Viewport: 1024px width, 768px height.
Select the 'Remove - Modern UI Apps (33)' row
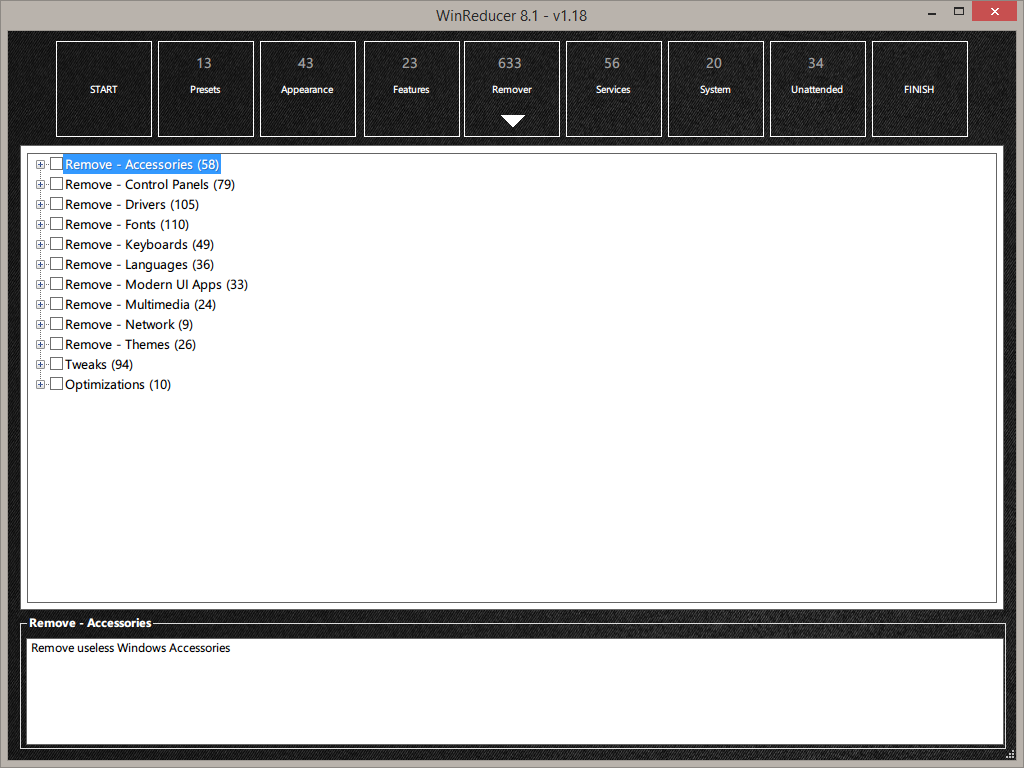[157, 285]
